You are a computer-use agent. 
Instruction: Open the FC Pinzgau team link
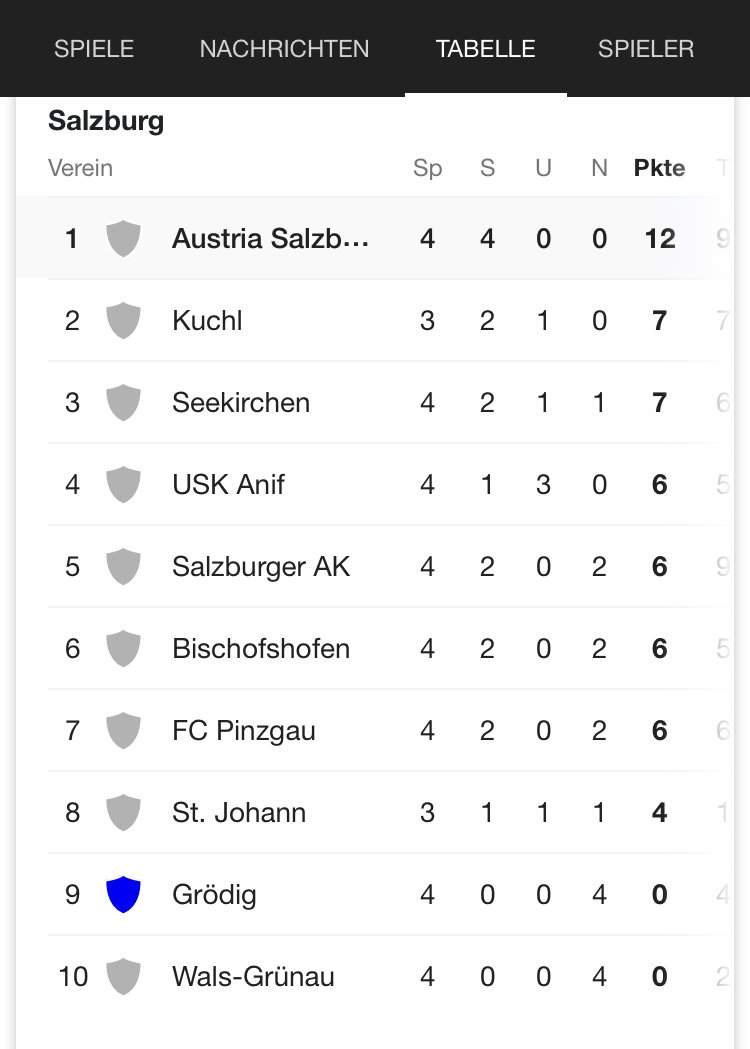coord(243,731)
